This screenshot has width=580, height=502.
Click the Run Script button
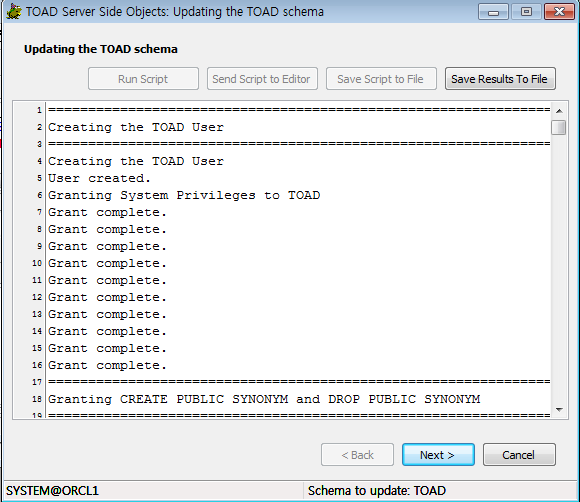click(x=143, y=79)
